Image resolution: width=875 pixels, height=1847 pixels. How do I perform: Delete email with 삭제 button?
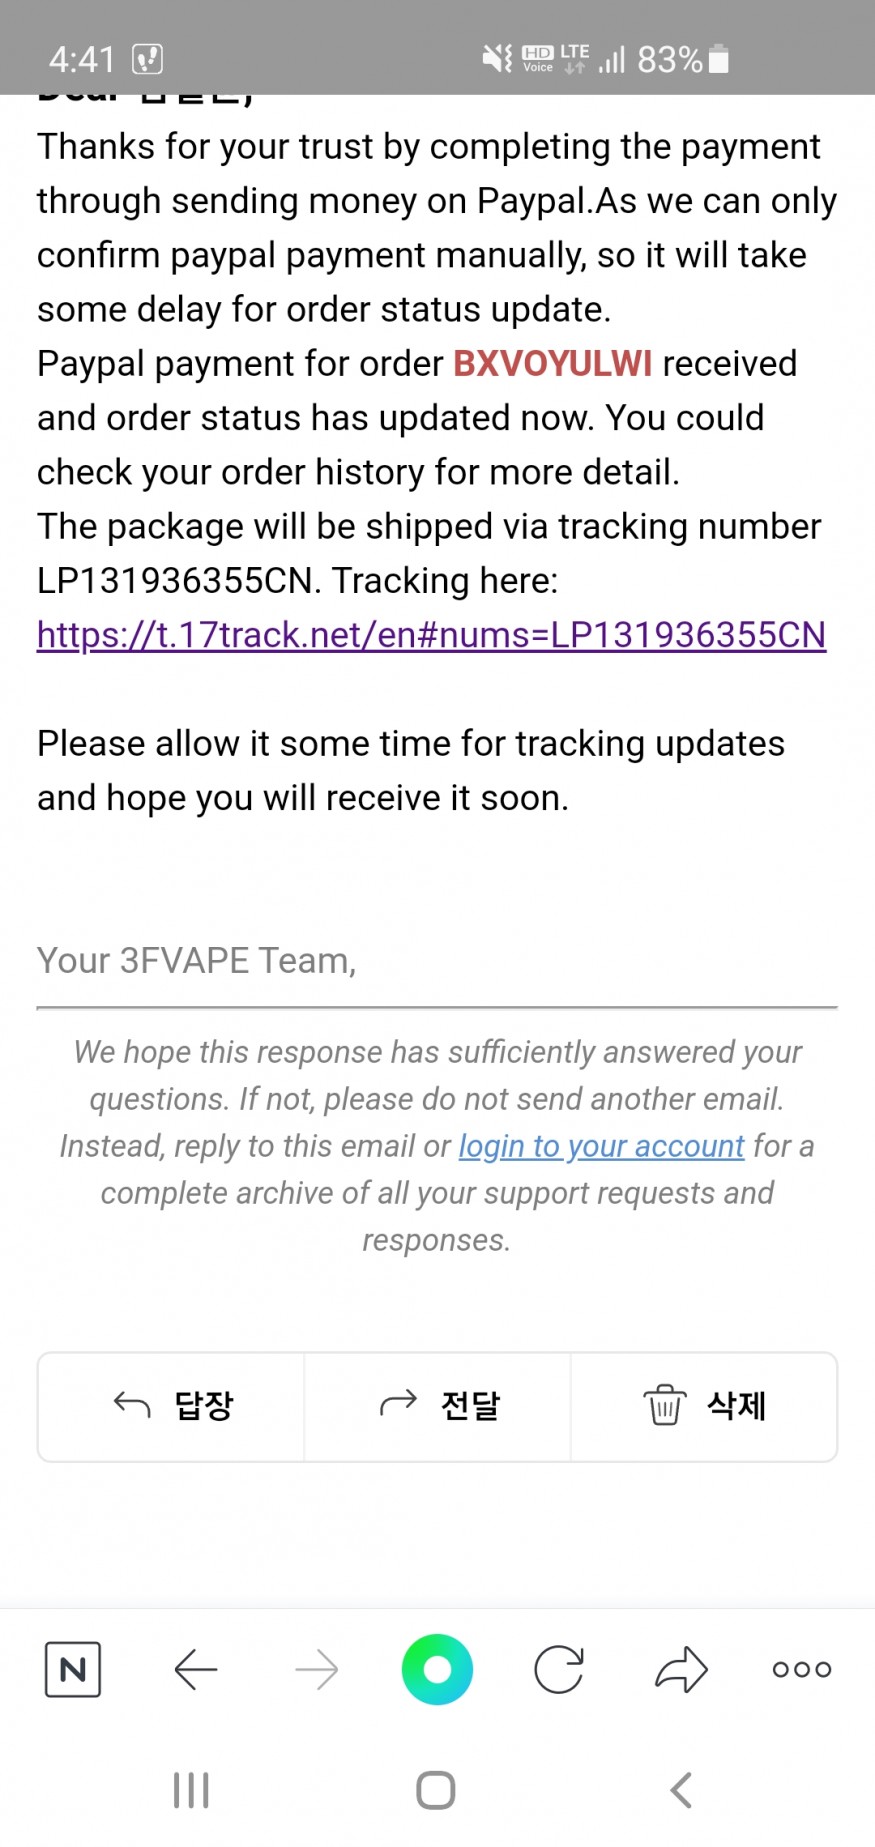[704, 1407]
